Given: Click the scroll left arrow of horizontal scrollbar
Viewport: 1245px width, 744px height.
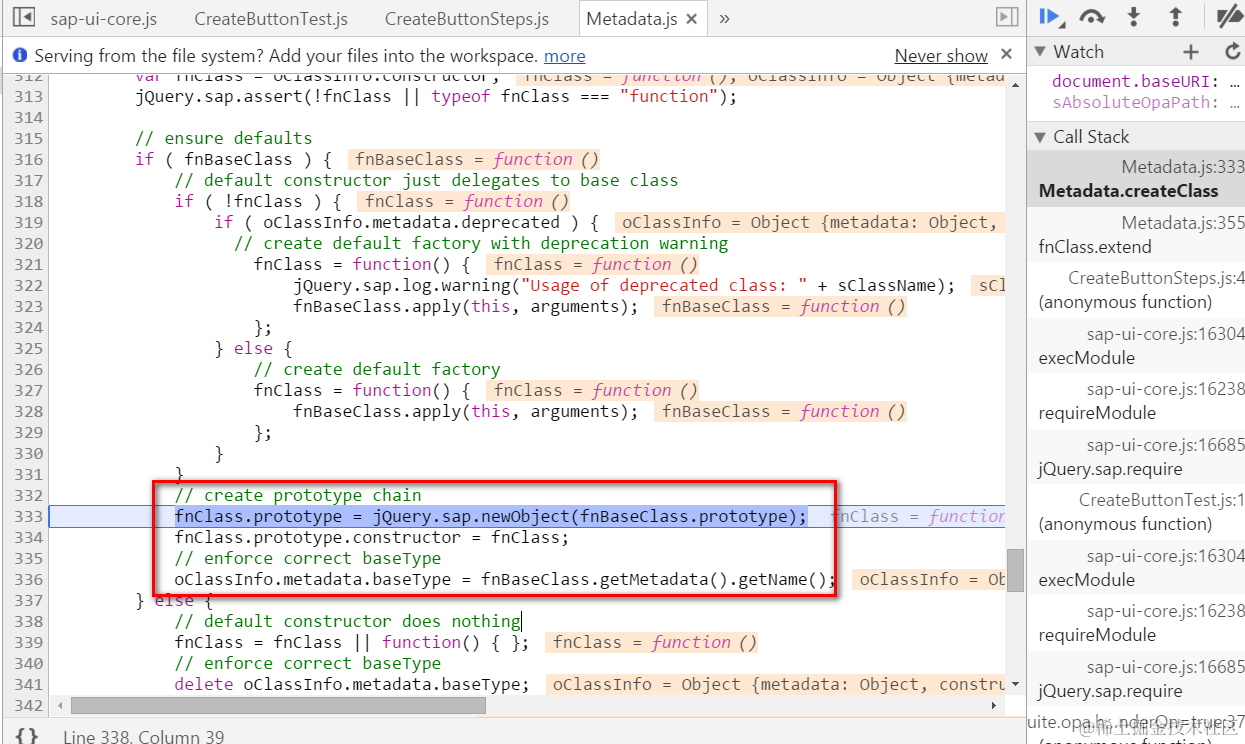Looking at the screenshot, I should 60,705.
